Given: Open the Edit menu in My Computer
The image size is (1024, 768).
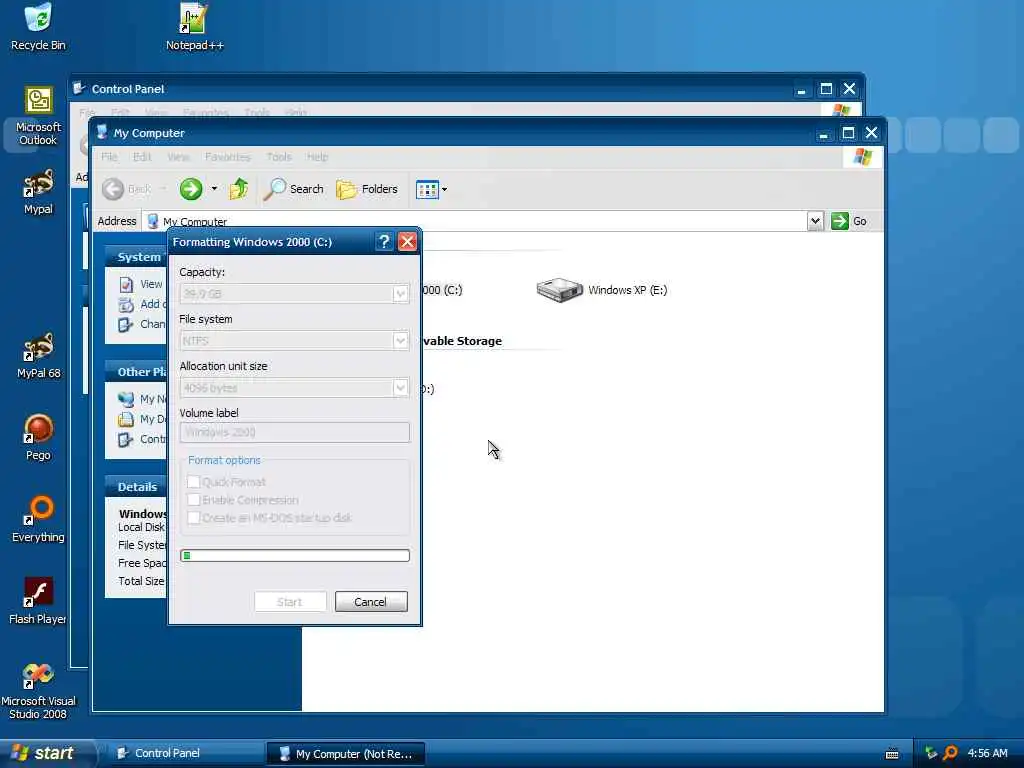Looking at the screenshot, I should [142, 157].
